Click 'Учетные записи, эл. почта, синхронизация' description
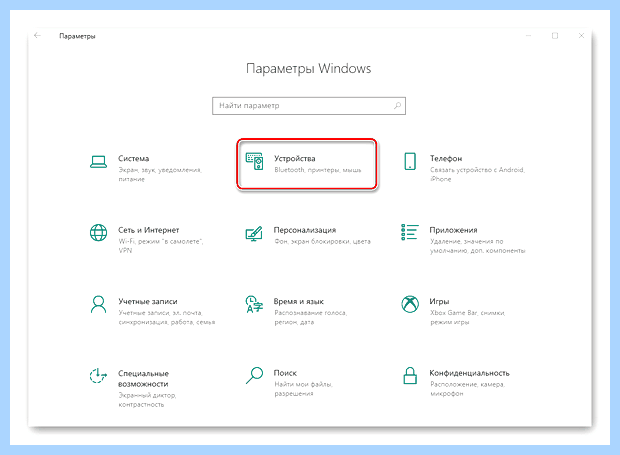Screen dimensions: 620x455 click(166, 317)
